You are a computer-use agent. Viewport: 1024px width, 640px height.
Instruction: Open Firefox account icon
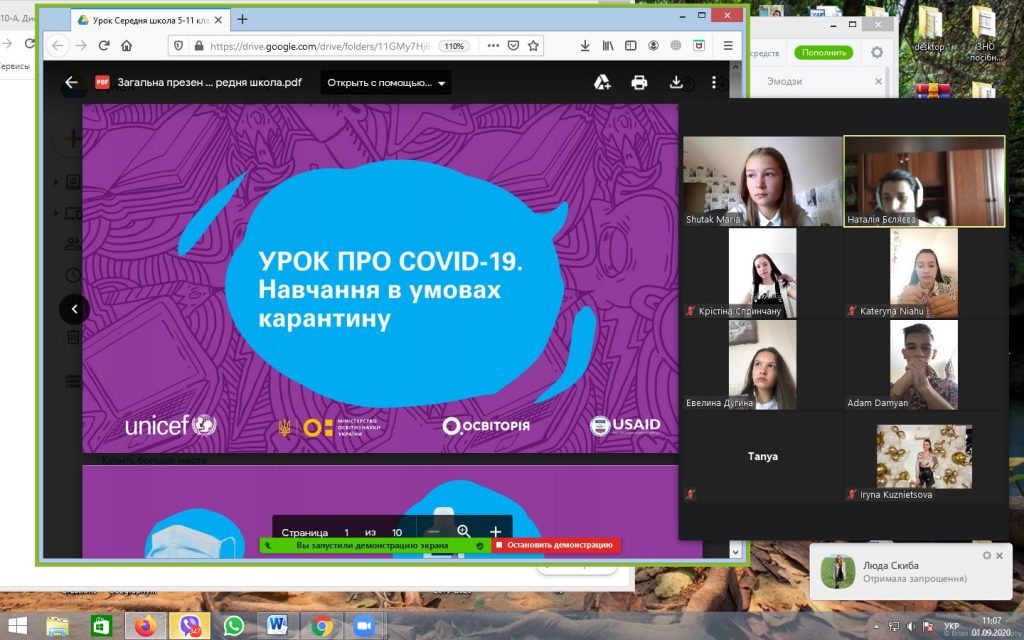pyautogui.click(x=653, y=46)
